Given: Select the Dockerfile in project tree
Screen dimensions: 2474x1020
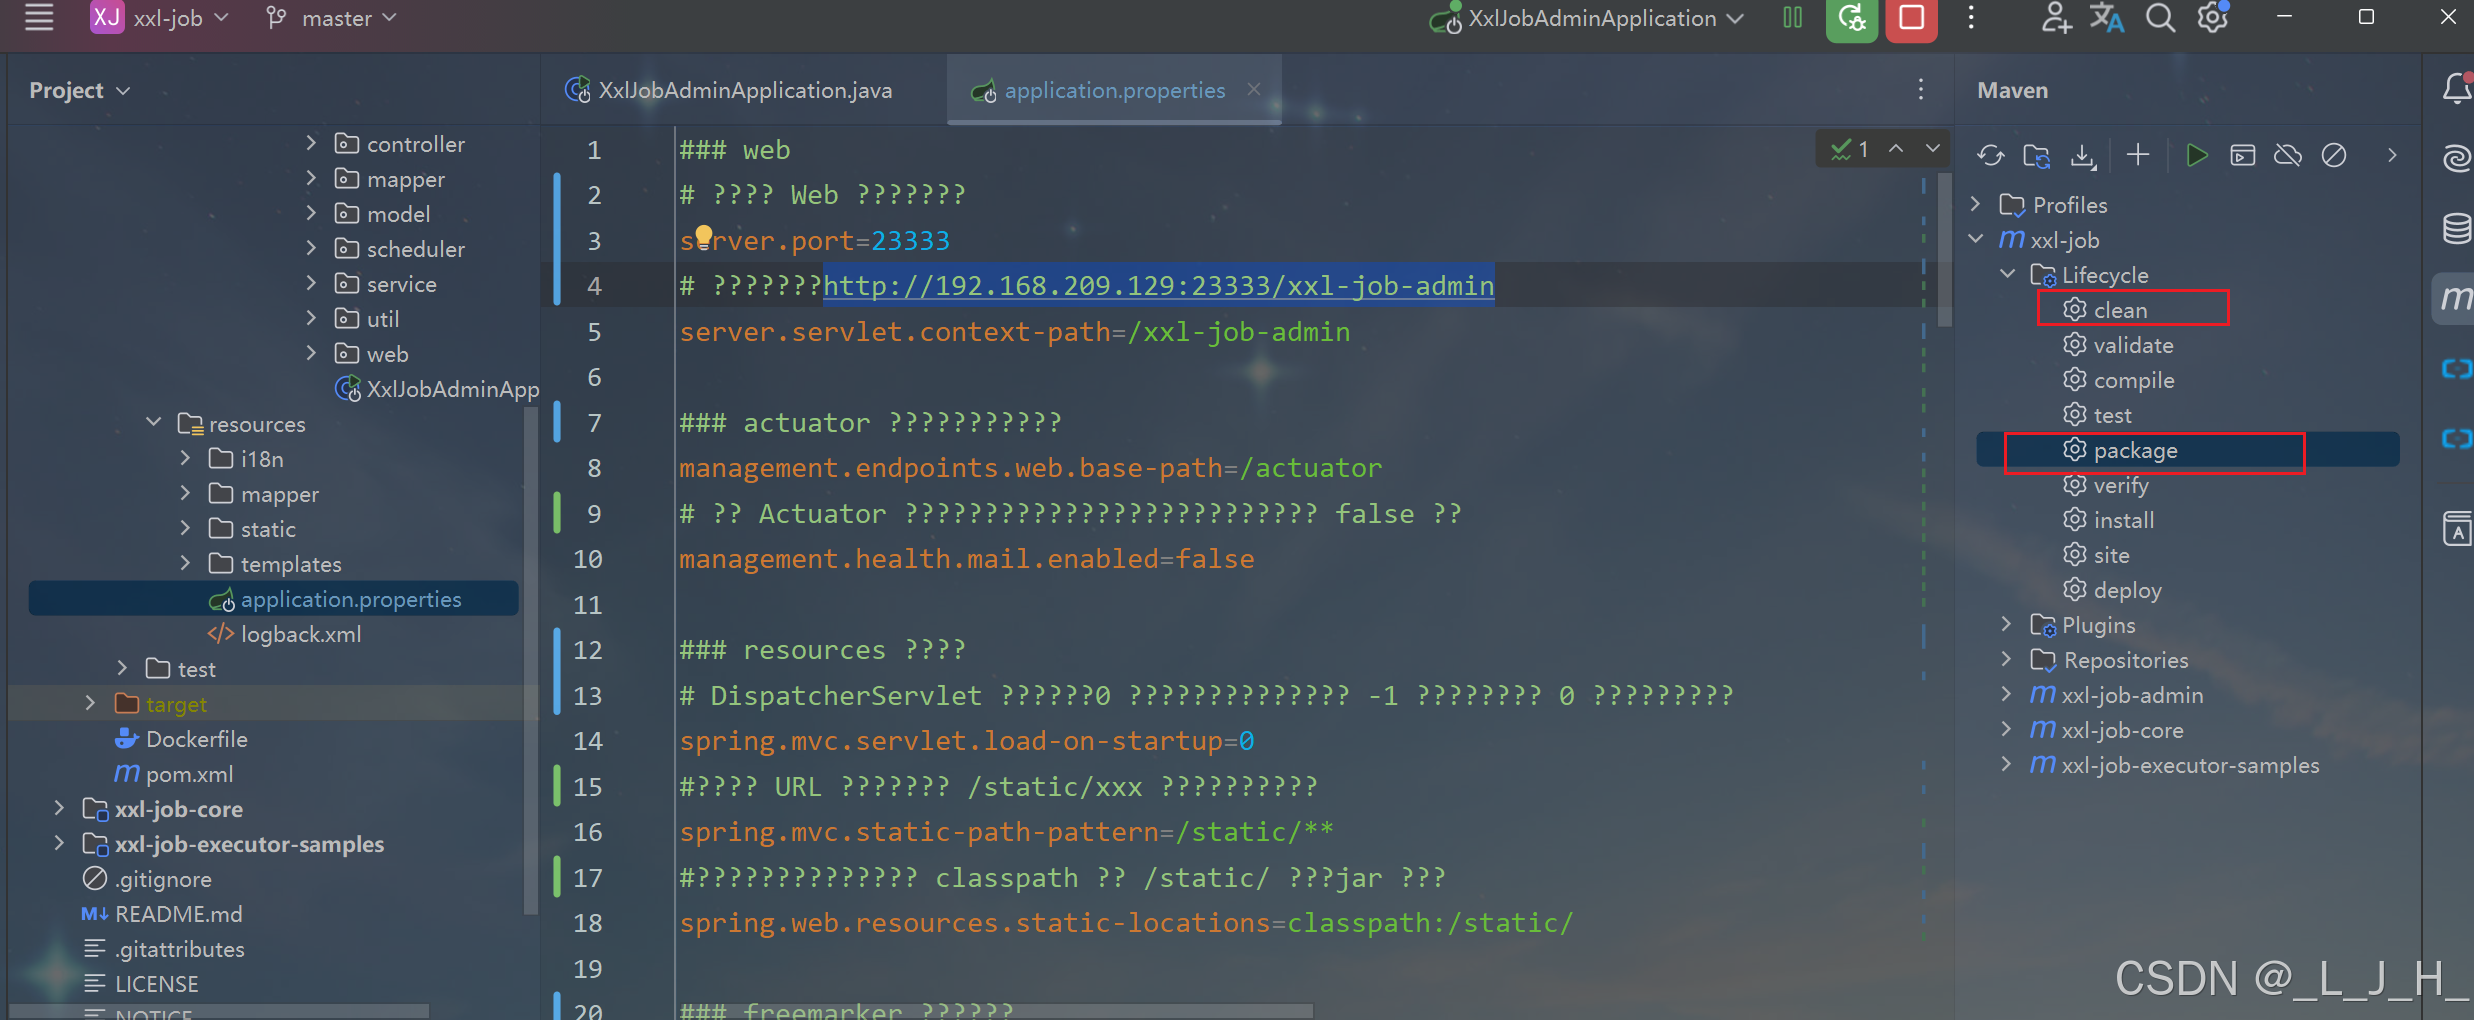Looking at the screenshot, I should pyautogui.click(x=181, y=739).
